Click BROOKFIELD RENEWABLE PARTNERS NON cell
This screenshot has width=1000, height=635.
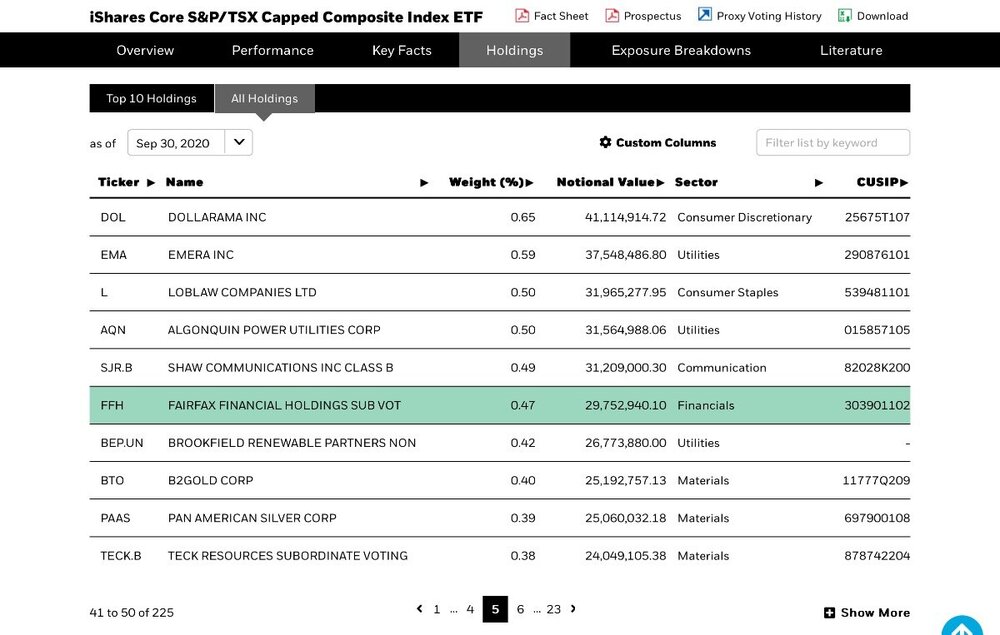[292, 443]
